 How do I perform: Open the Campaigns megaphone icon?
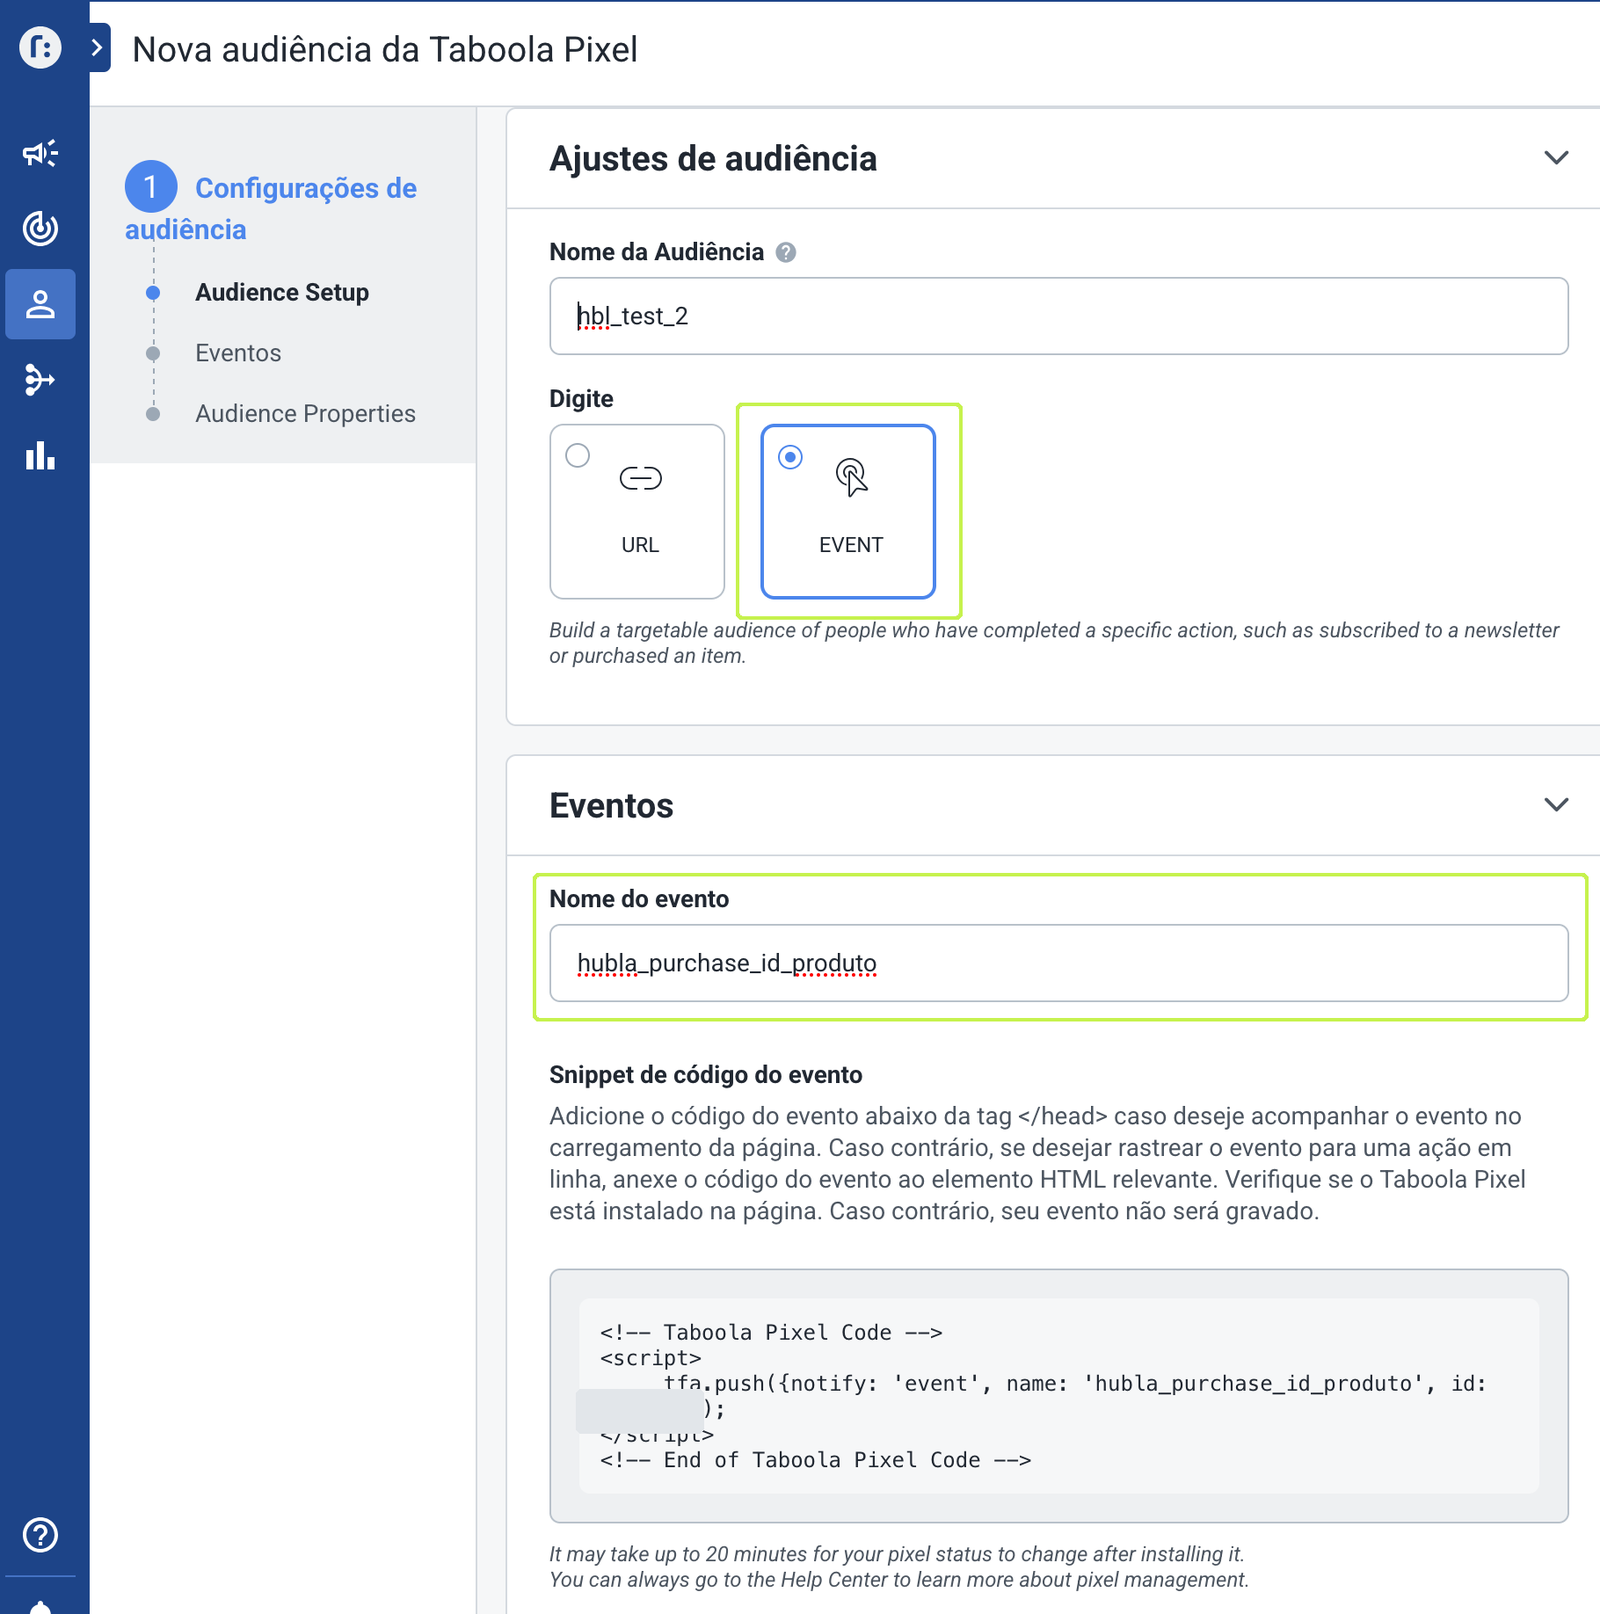click(x=40, y=153)
